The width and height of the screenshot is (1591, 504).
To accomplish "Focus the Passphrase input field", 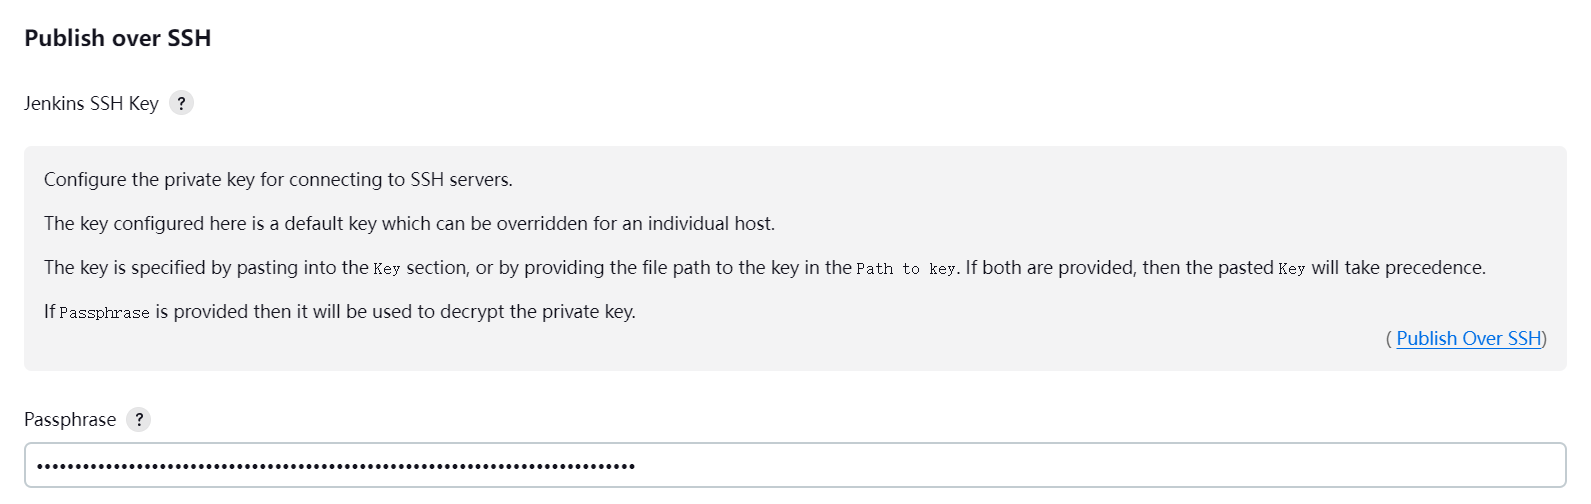I will coord(795,465).
